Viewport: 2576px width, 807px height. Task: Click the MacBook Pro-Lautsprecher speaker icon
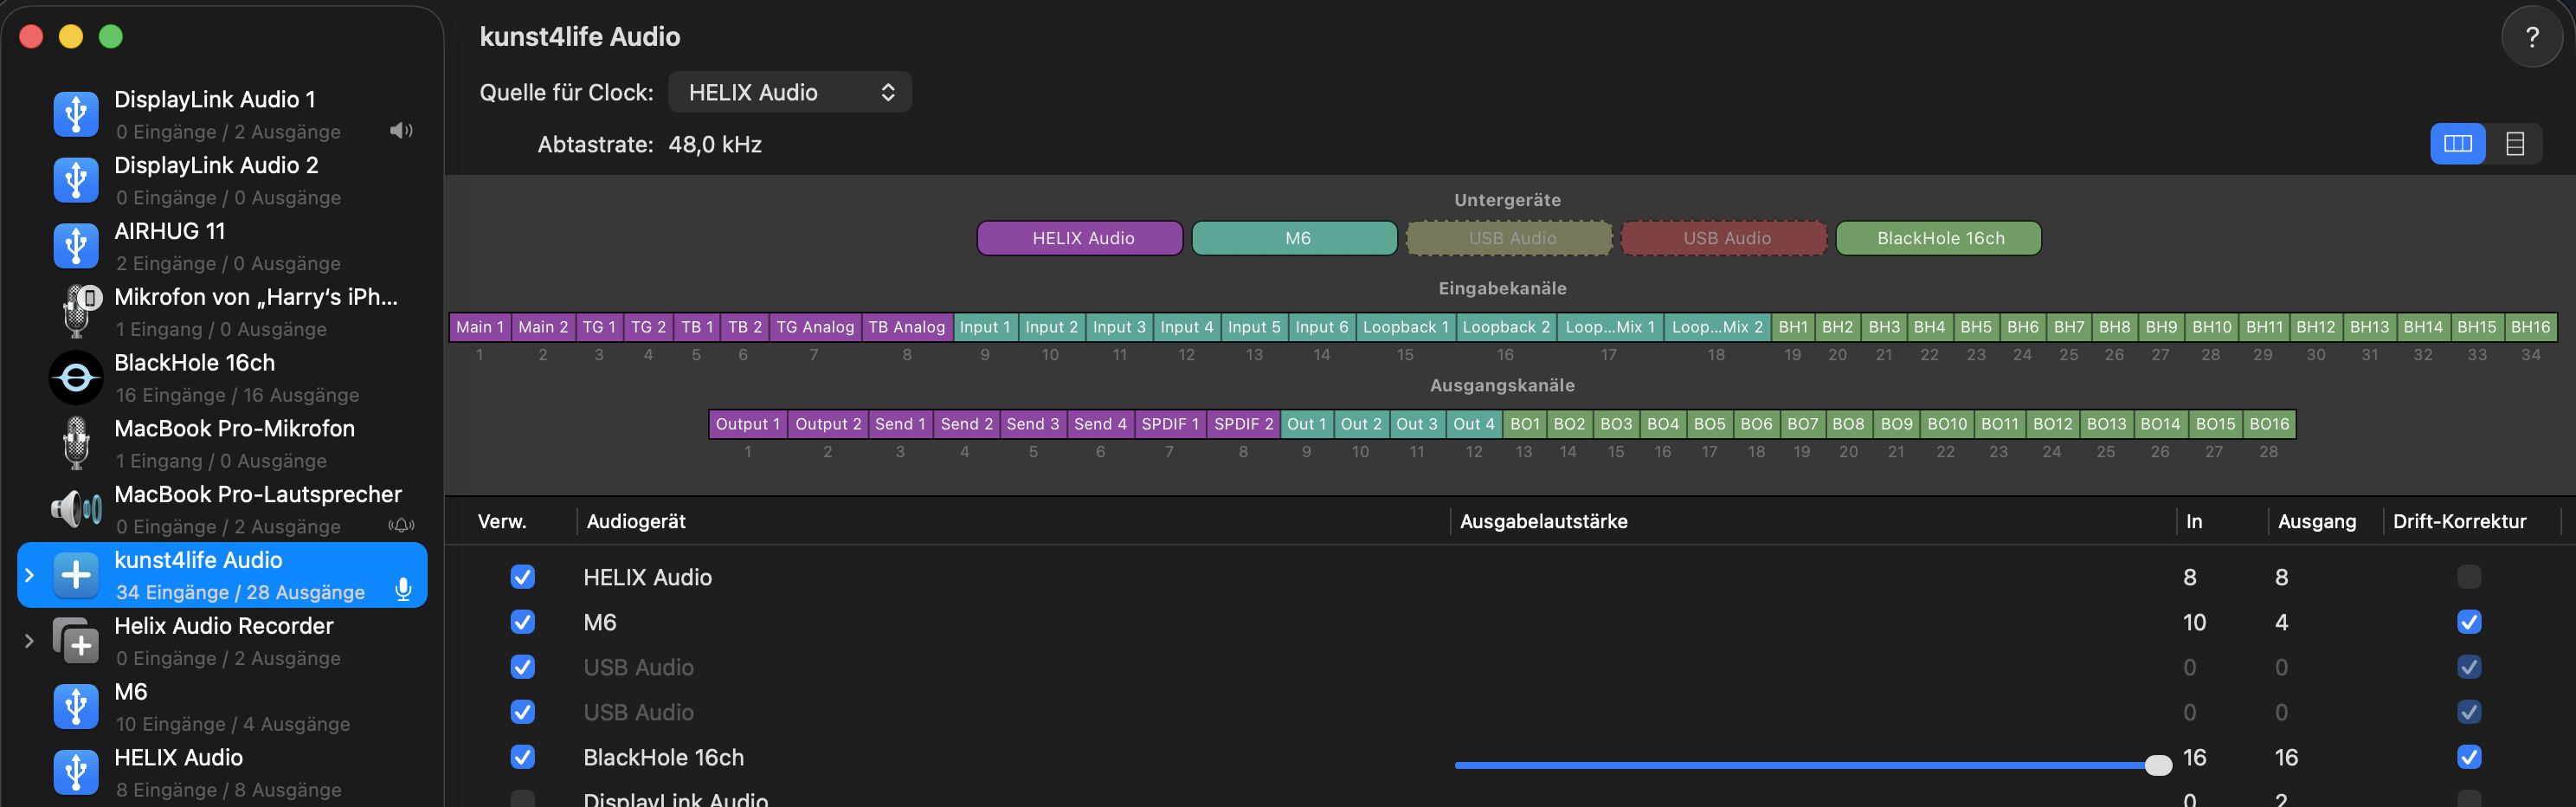point(76,509)
